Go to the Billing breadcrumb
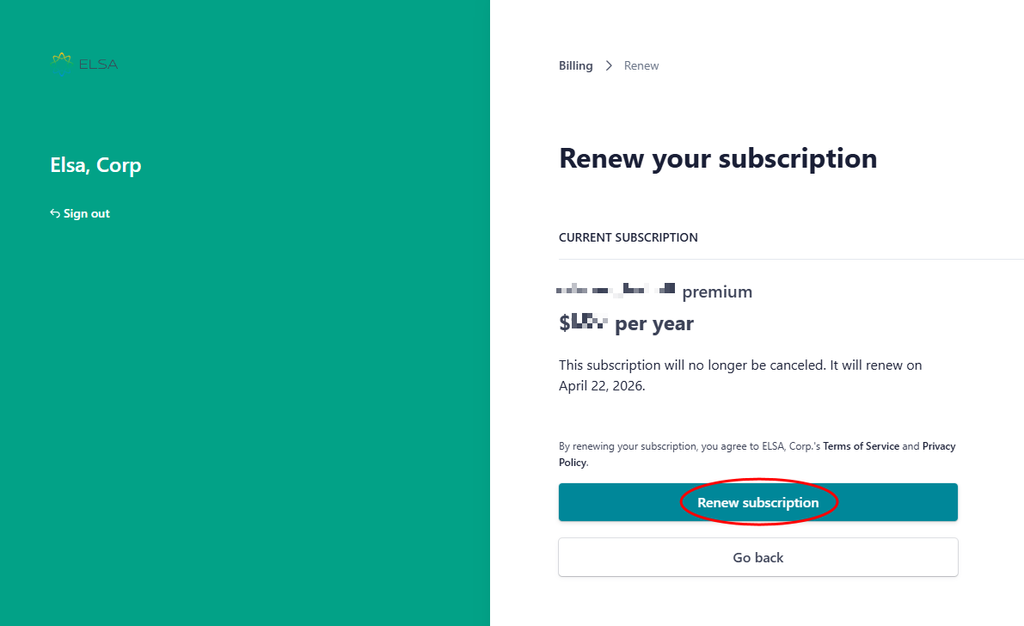The width and height of the screenshot is (1024, 626). tap(575, 66)
